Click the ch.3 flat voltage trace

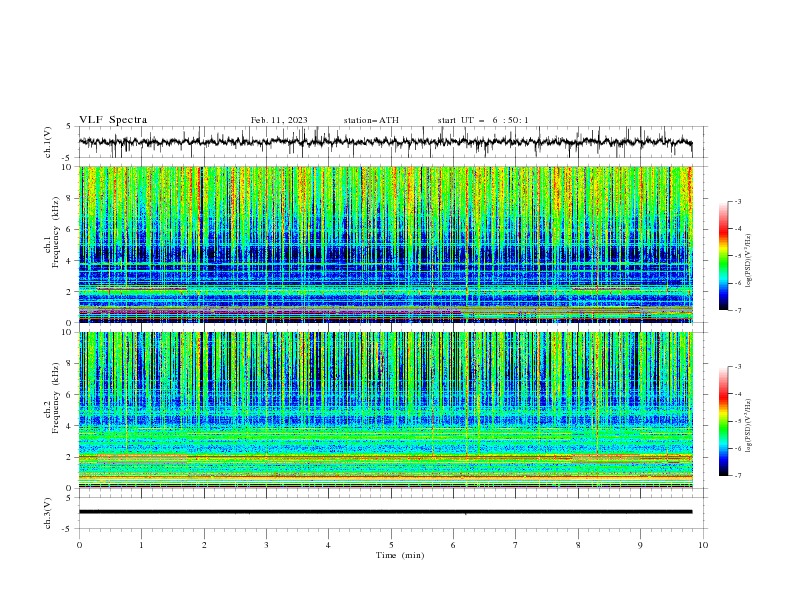[x=385, y=512]
